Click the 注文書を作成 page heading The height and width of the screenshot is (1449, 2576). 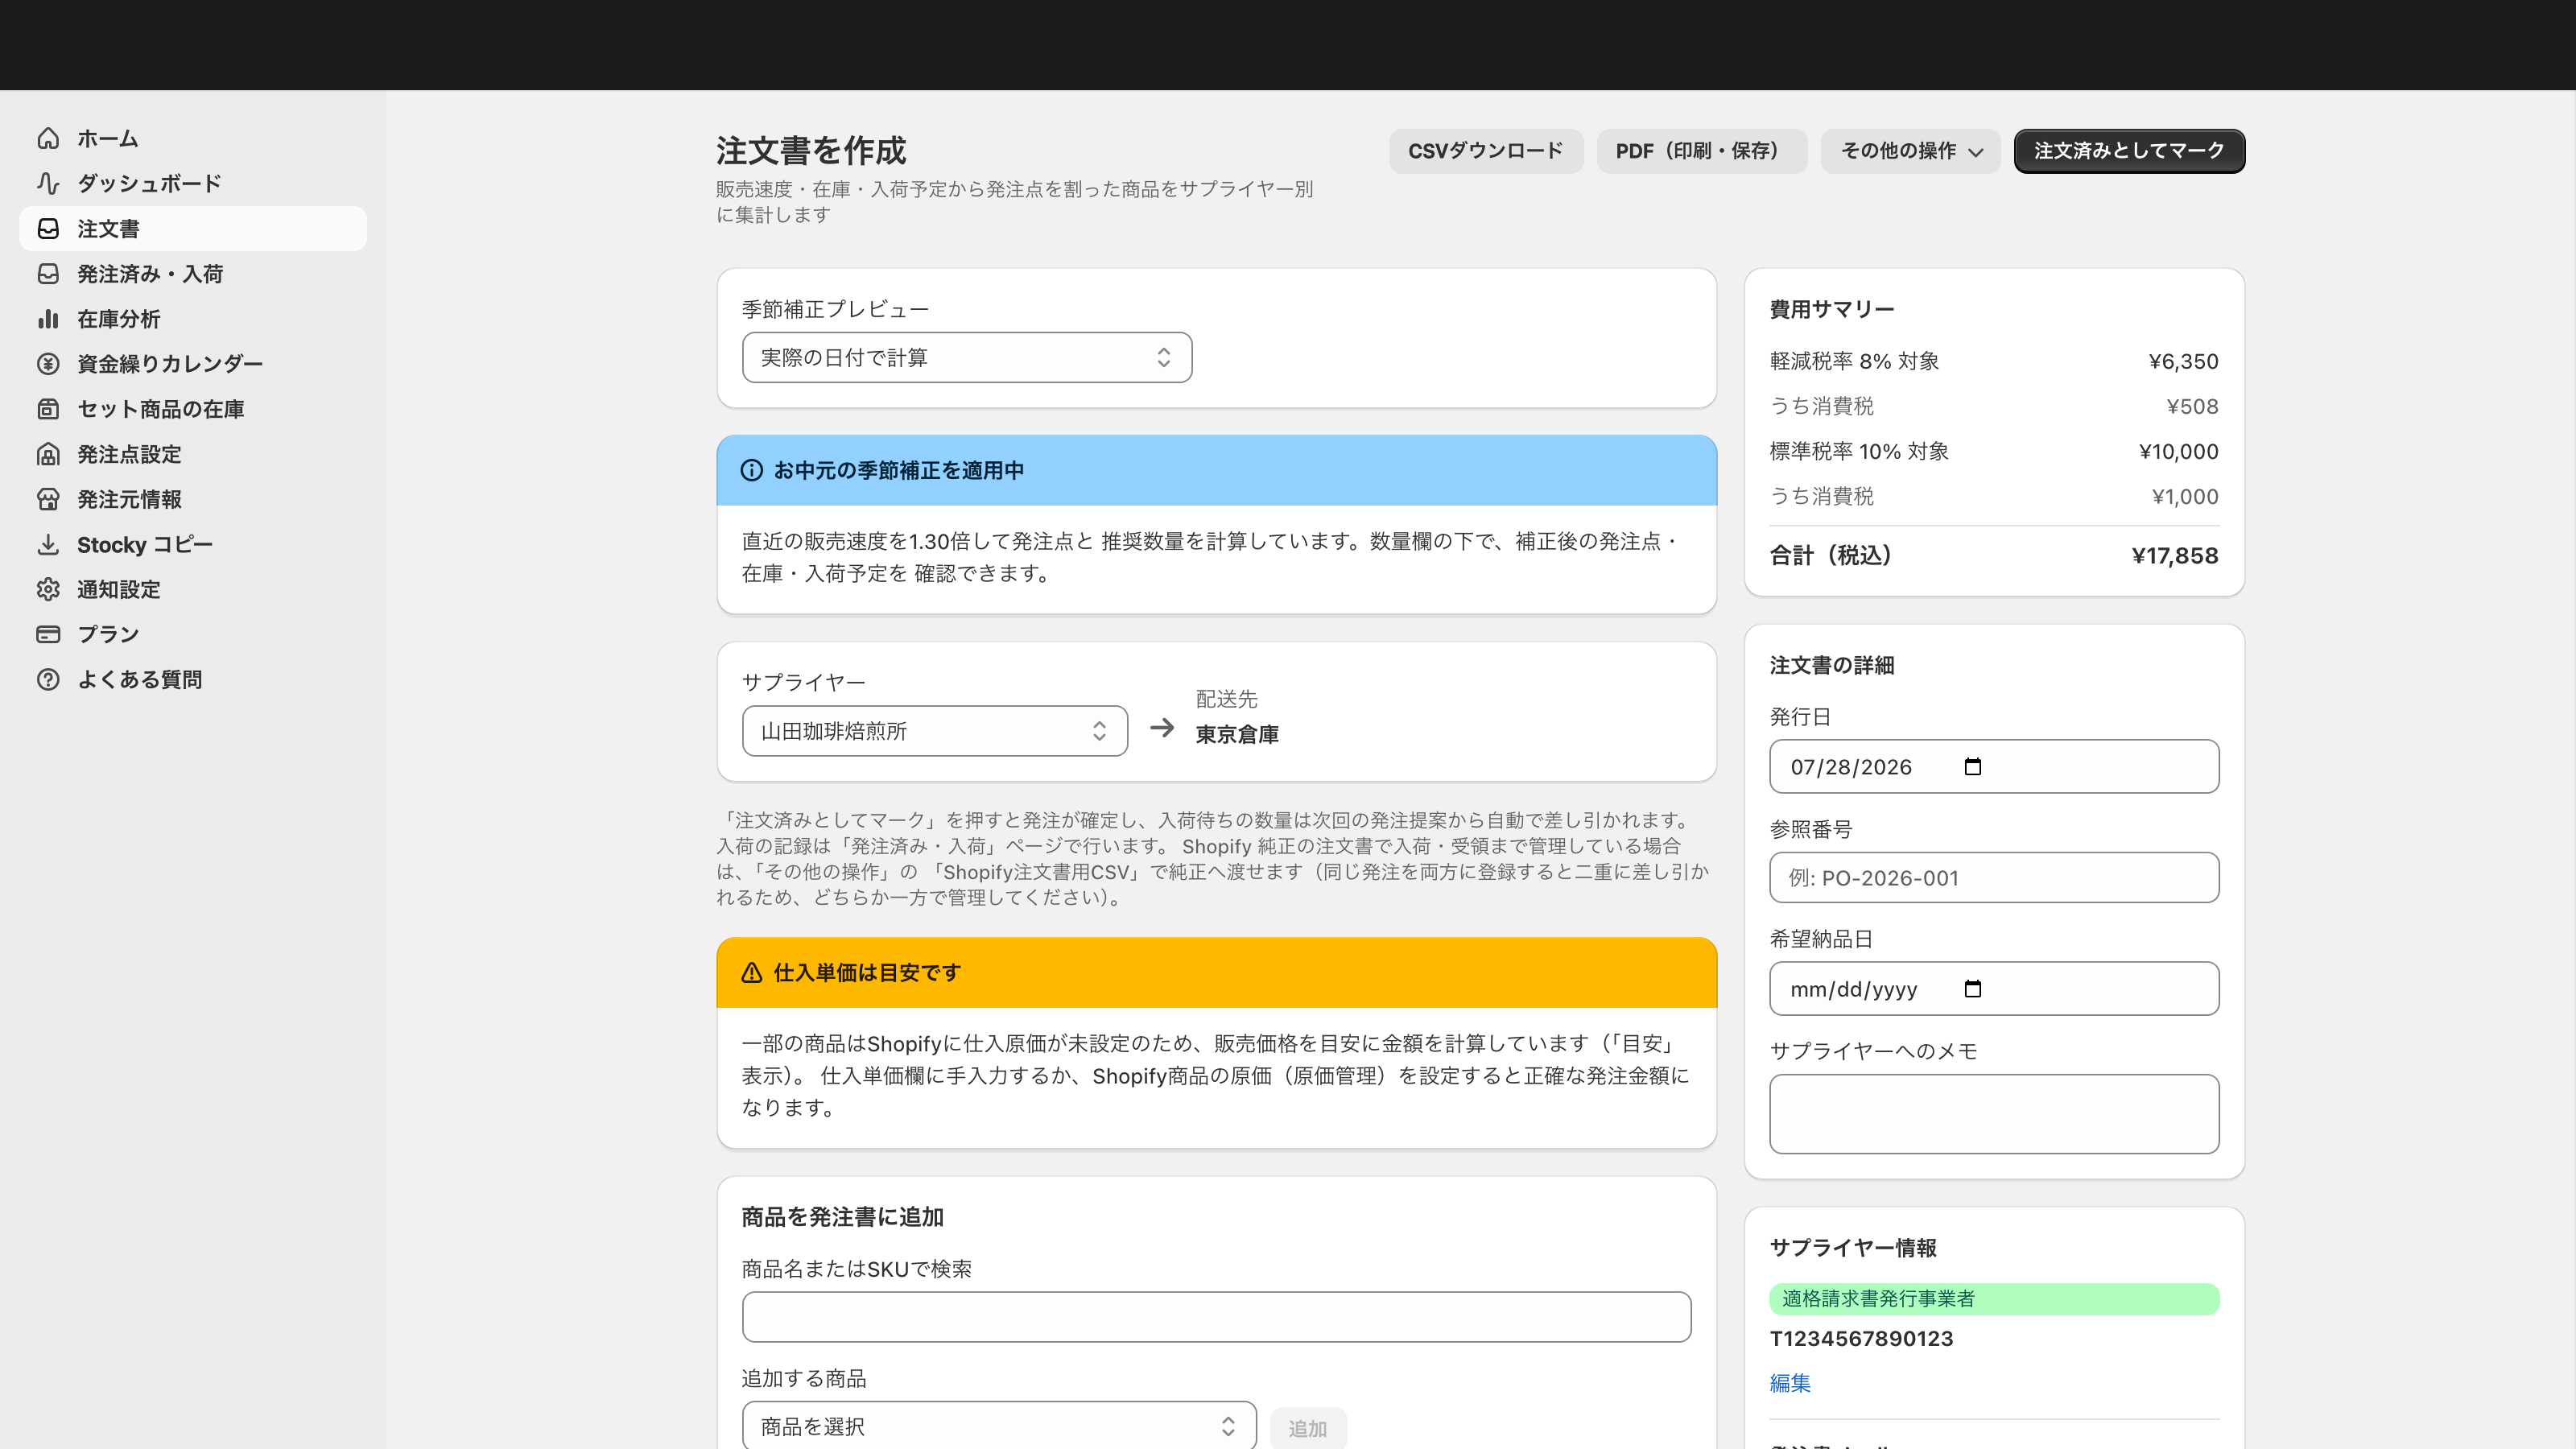[811, 151]
